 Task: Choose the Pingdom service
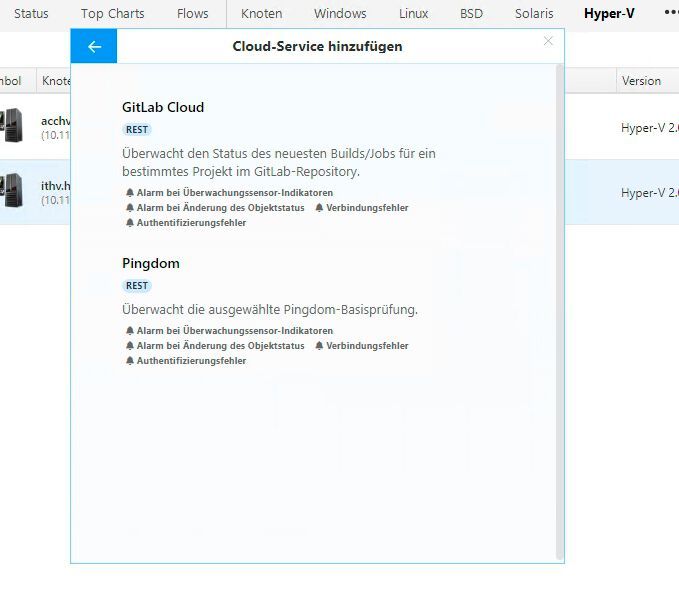[x=151, y=263]
